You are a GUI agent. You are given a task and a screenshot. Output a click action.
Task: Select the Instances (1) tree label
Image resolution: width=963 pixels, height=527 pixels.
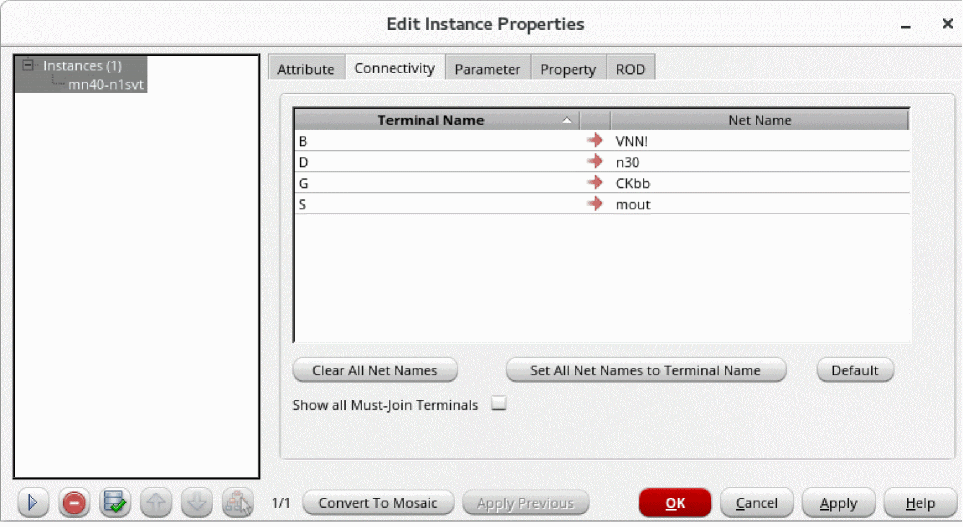point(82,65)
